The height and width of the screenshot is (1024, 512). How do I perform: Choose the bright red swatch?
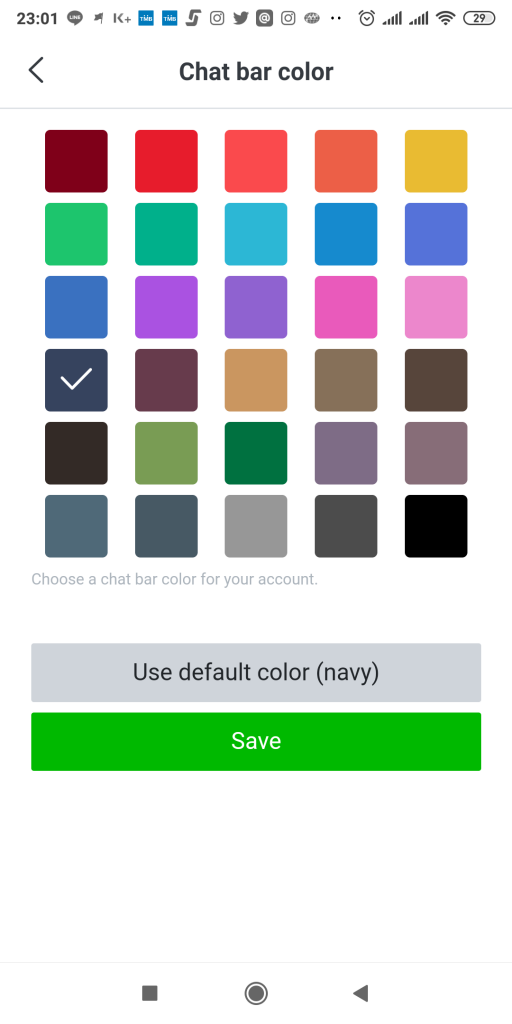pos(167,161)
